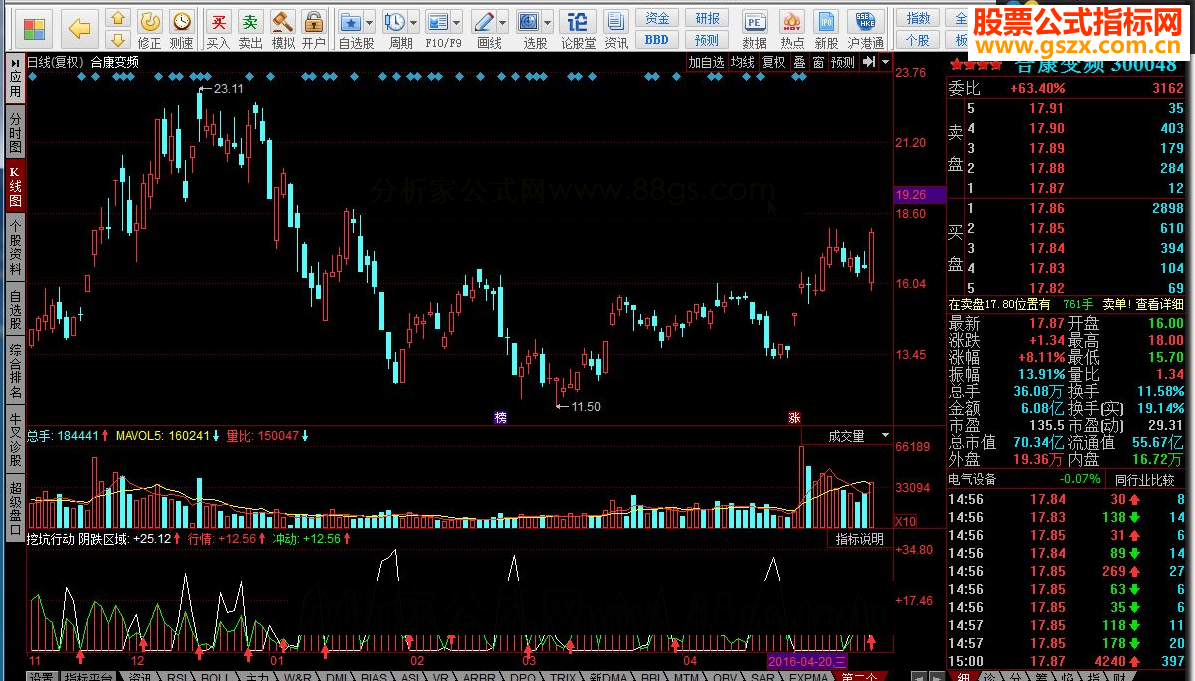Open the 综合排名 sidebar tab

click(15, 371)
